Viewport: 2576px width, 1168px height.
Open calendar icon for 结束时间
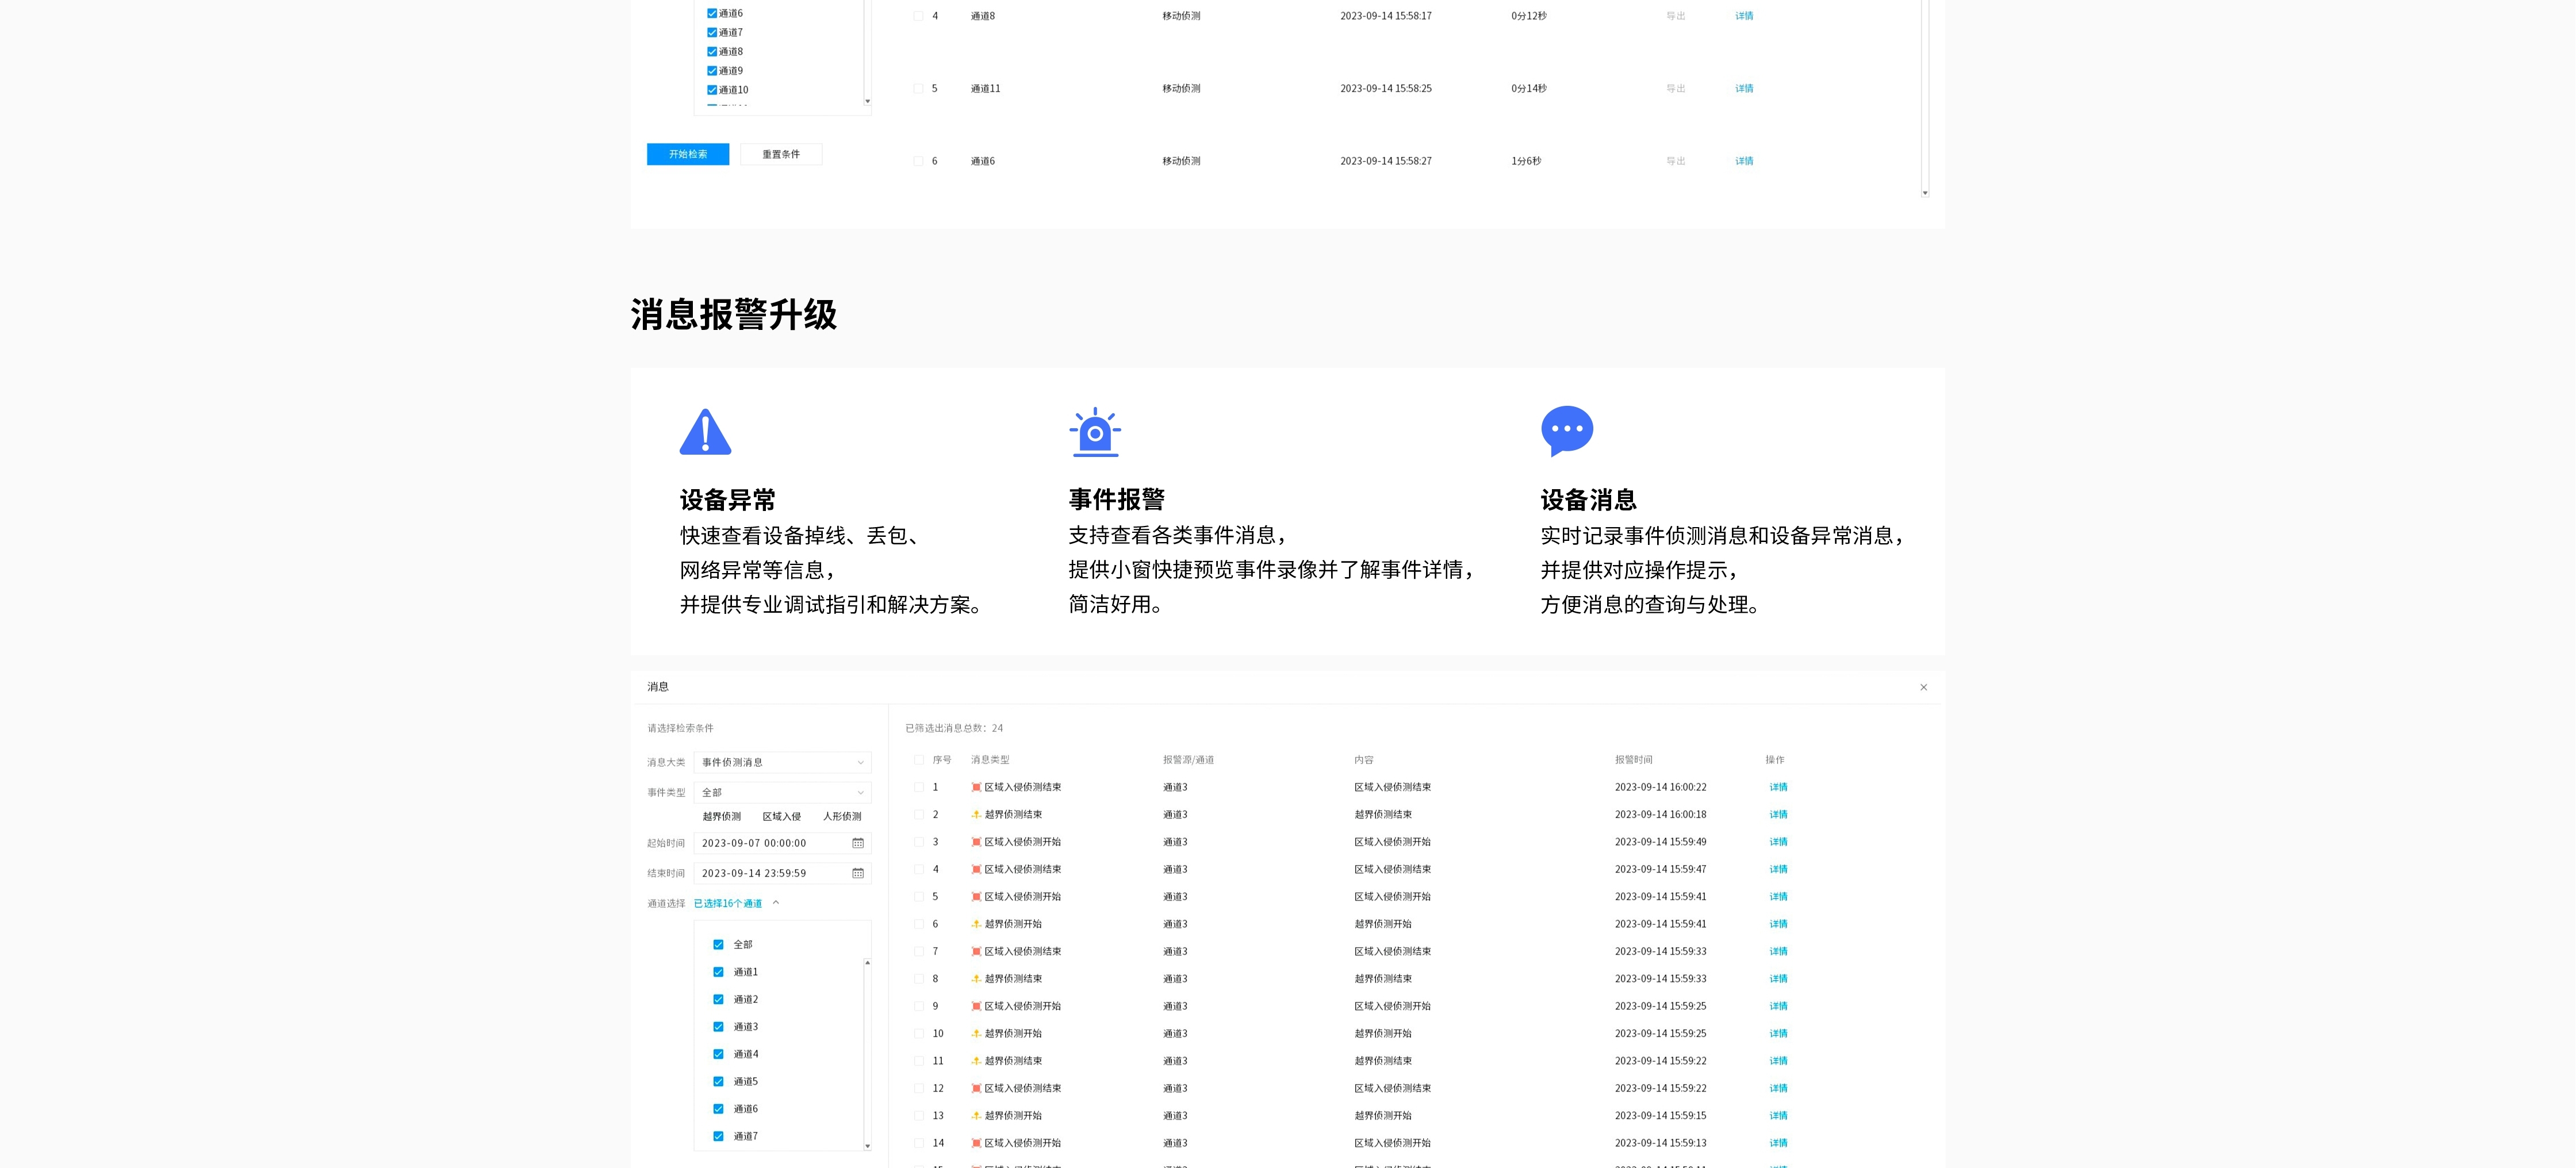[858, 873]
